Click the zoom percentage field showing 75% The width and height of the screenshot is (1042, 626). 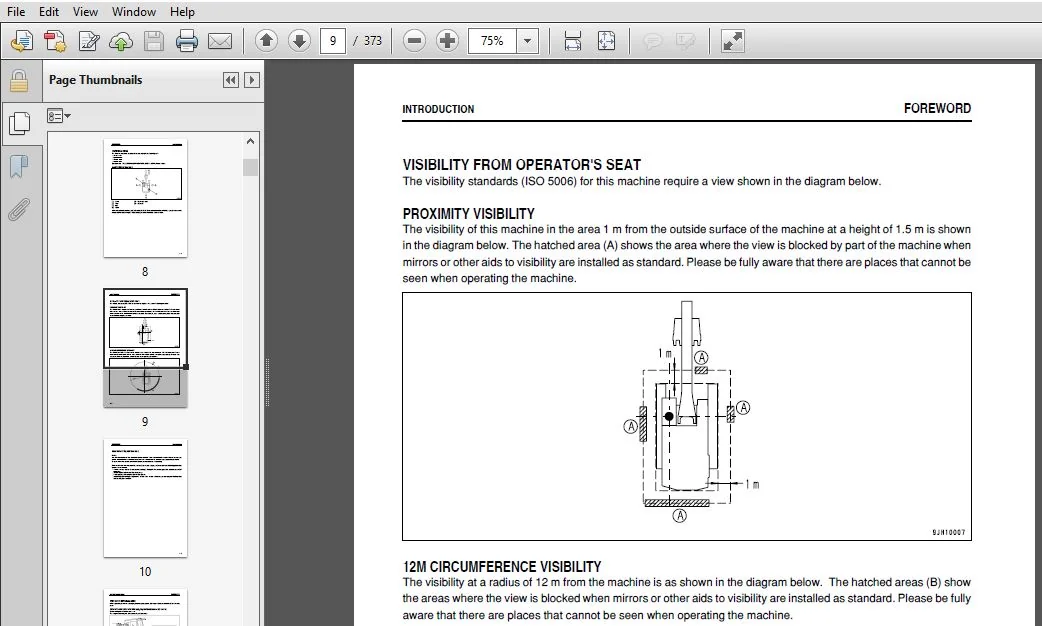click(492, 41)
